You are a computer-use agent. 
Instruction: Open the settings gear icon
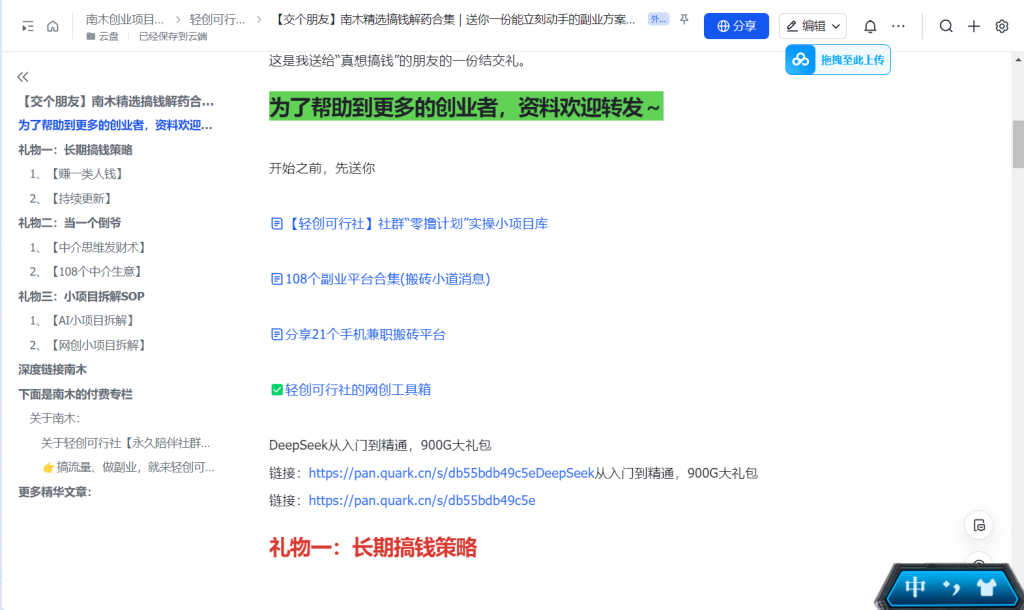(1002, 26)
